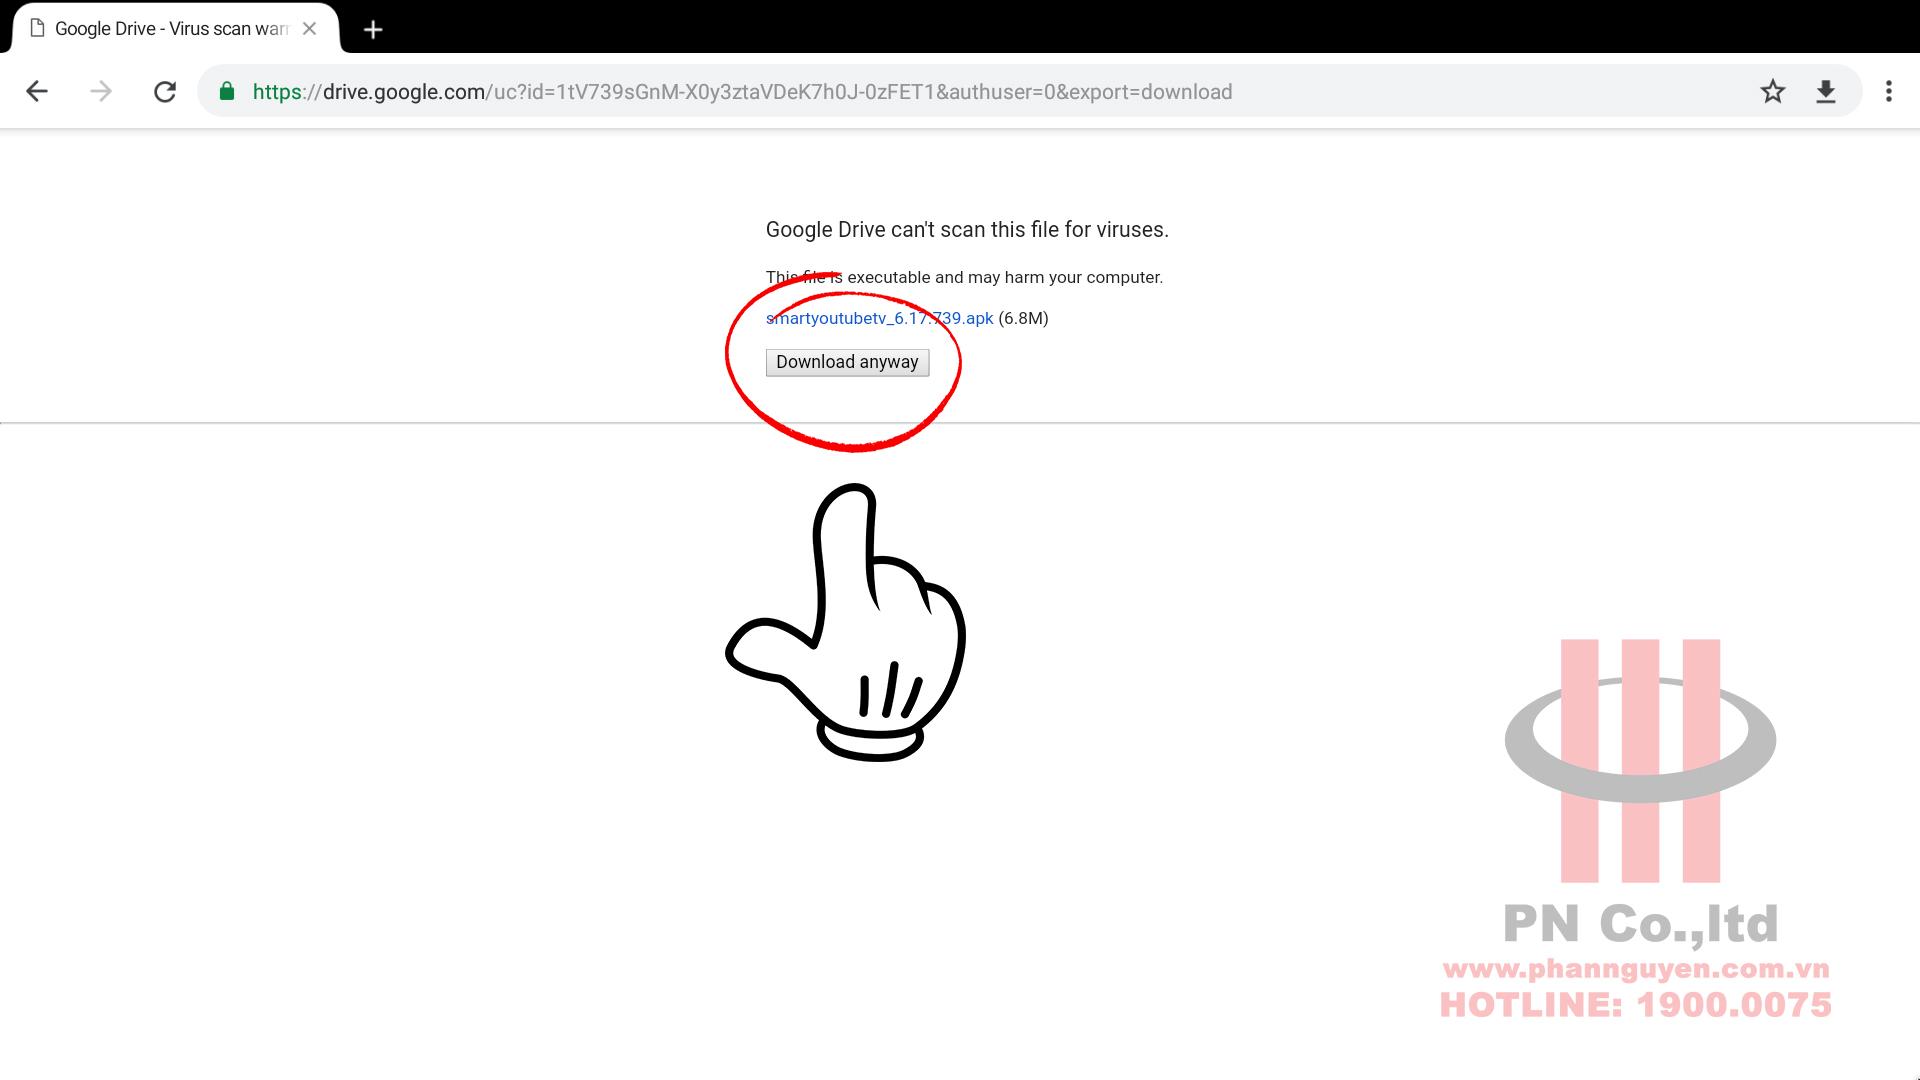Open the three-dot Chrome menu
Screen dimensions: 1920x1080
[x=1888, y=92]
